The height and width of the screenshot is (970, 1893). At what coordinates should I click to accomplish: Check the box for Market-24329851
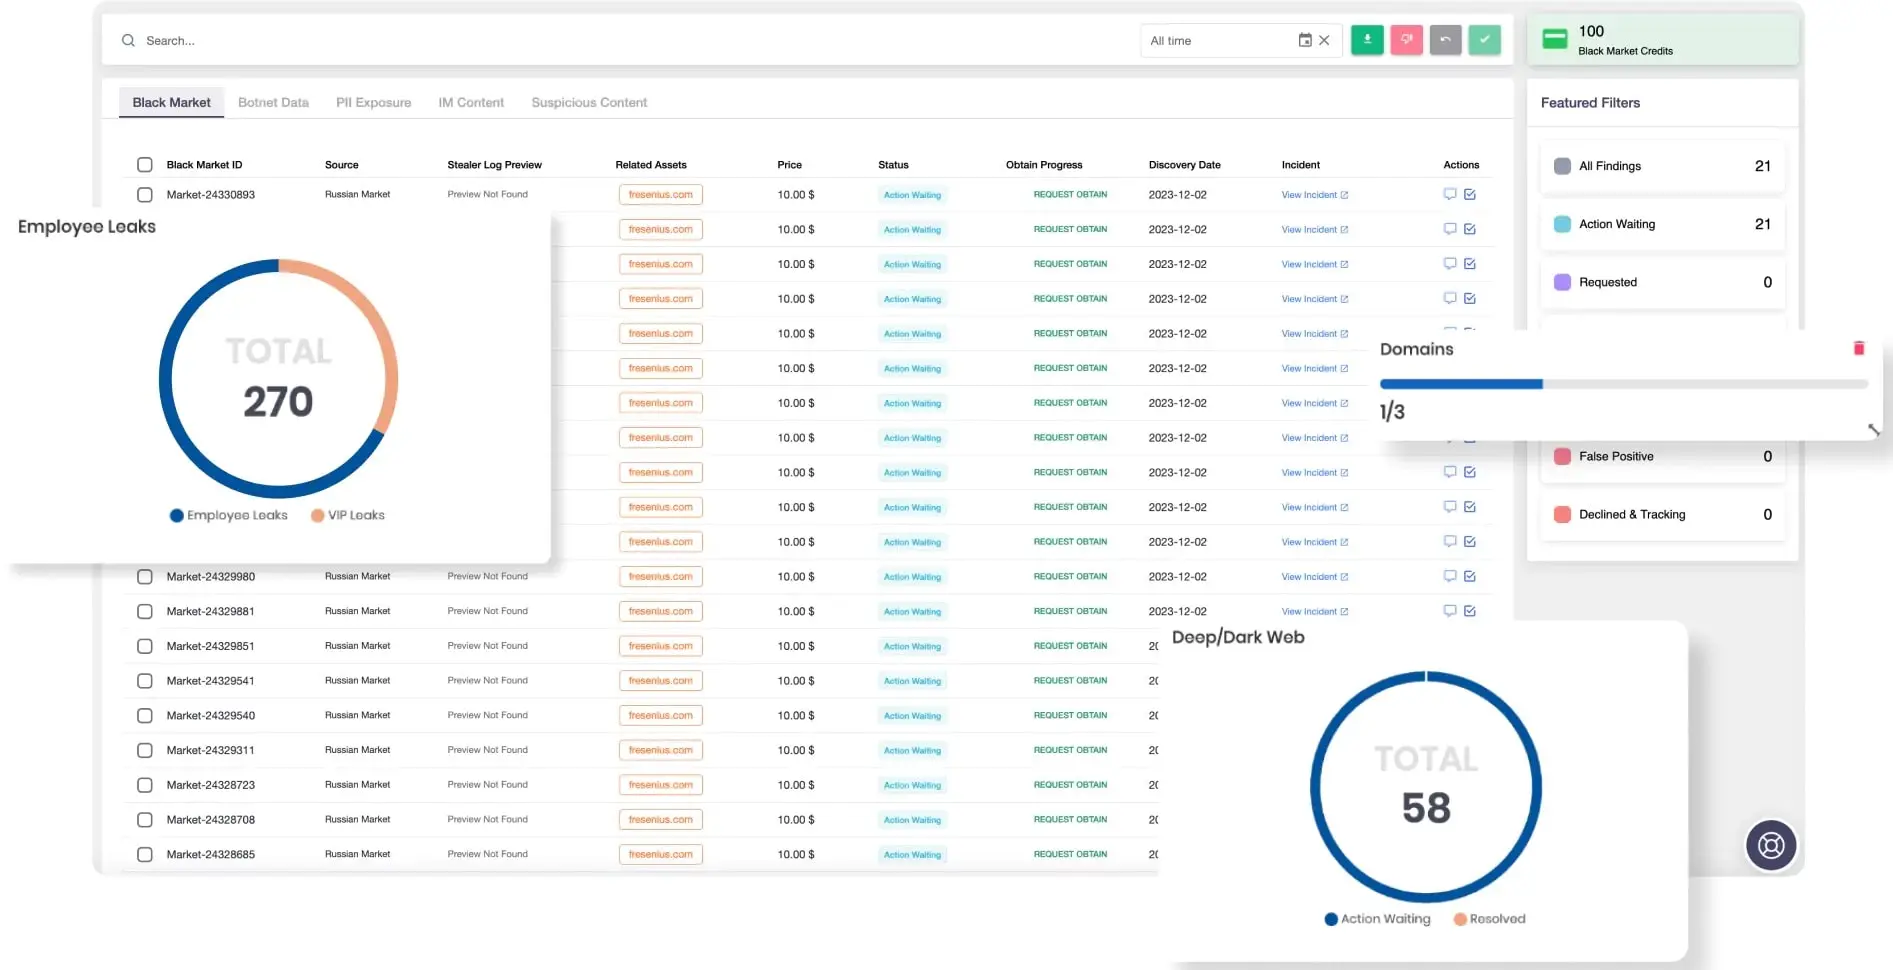click(x=145, y=646)
